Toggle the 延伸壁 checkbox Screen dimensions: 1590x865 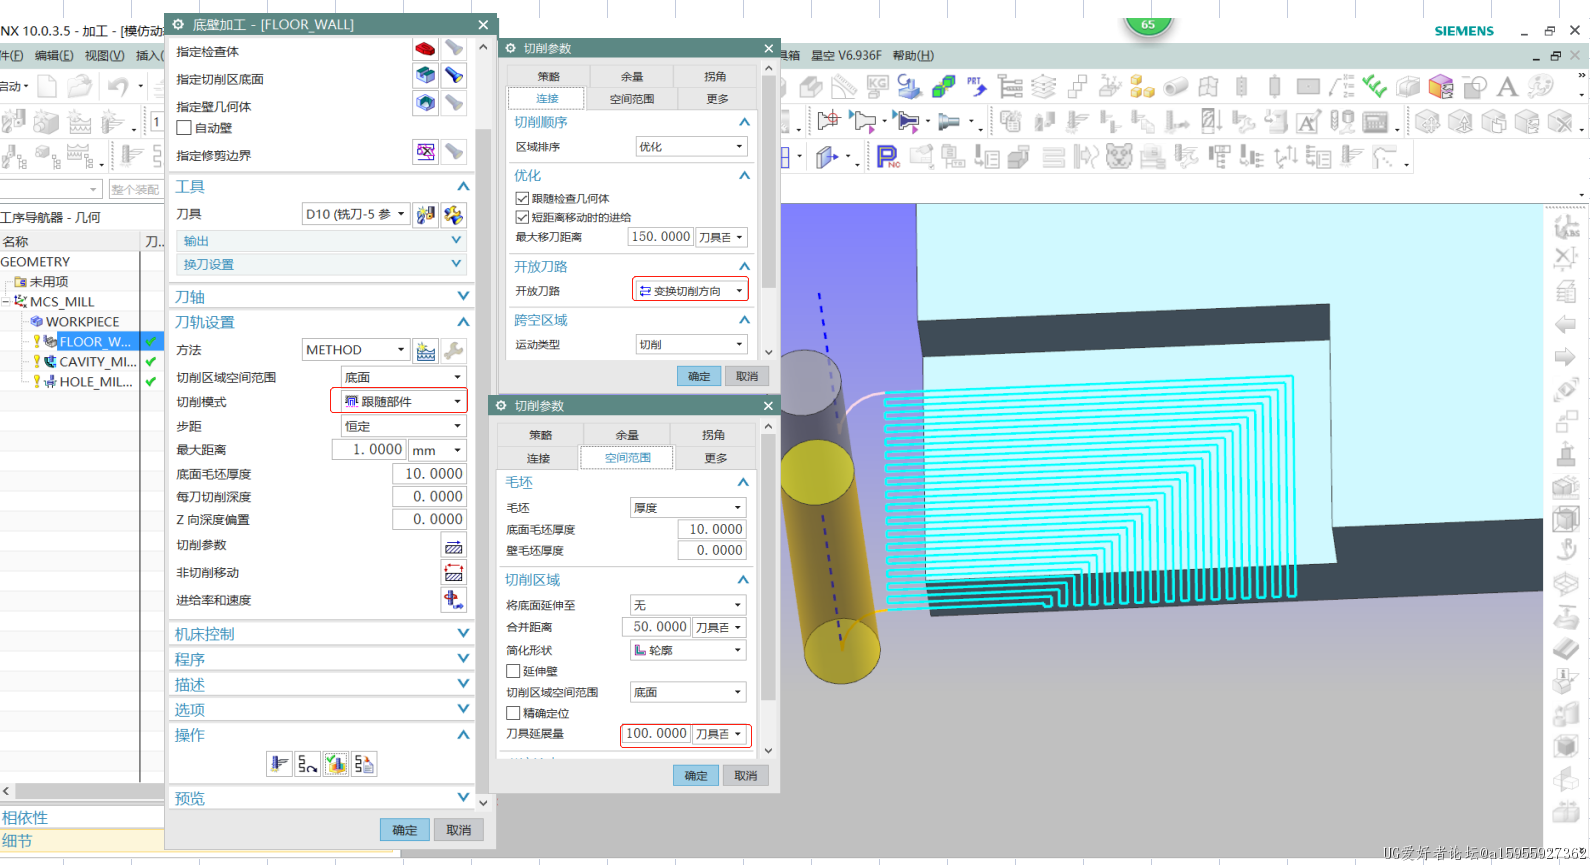tap(513, 671)
